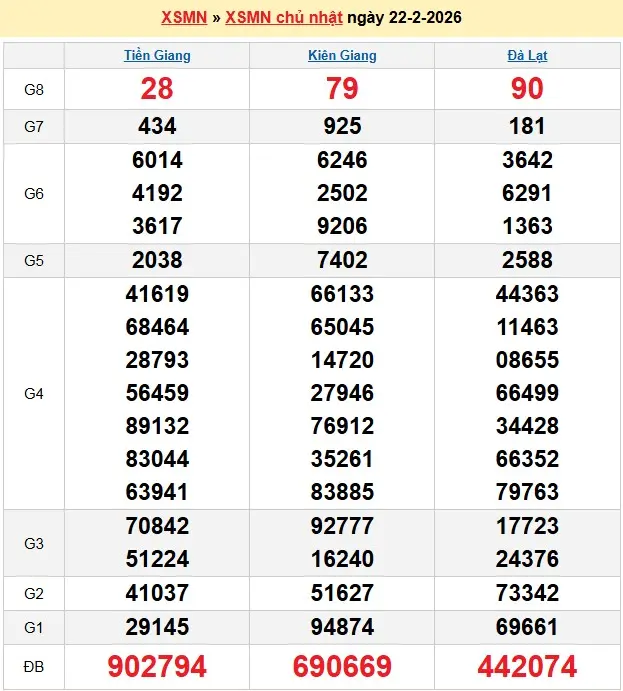Click the G8 row label
The height and width of the screenshot is (691, 623).
tap(34, 89)
